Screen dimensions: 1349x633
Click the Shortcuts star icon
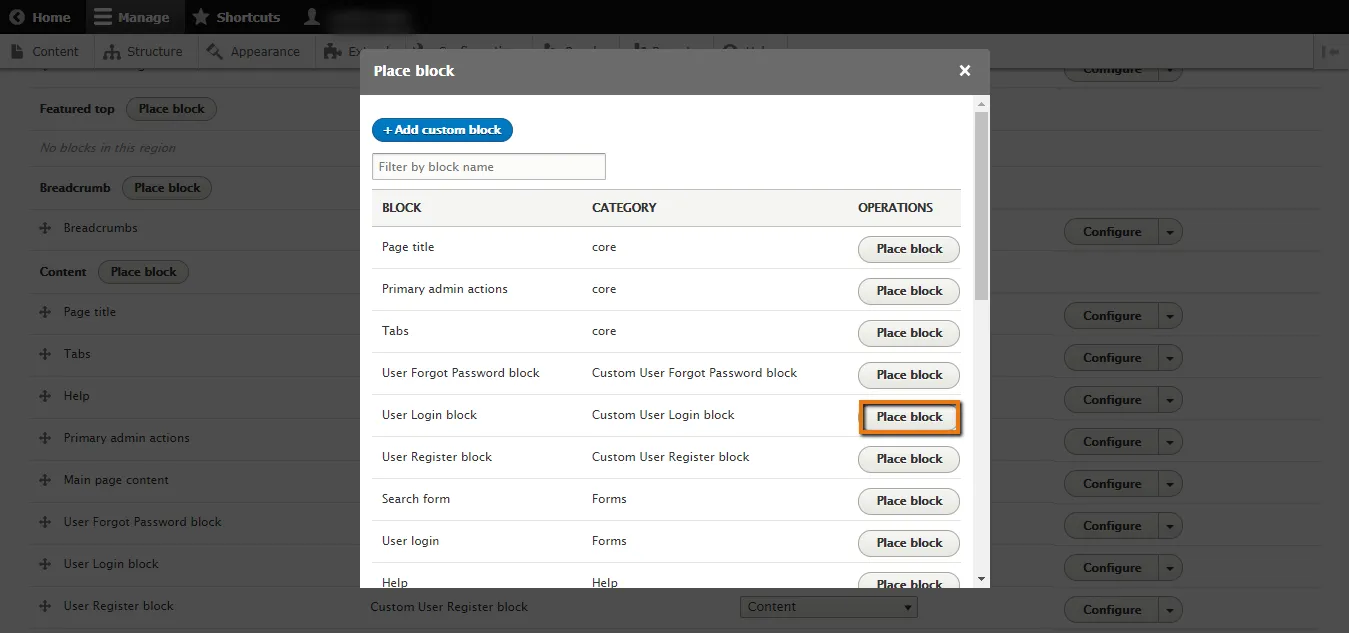pyautogui.click(x=201, y=17)
